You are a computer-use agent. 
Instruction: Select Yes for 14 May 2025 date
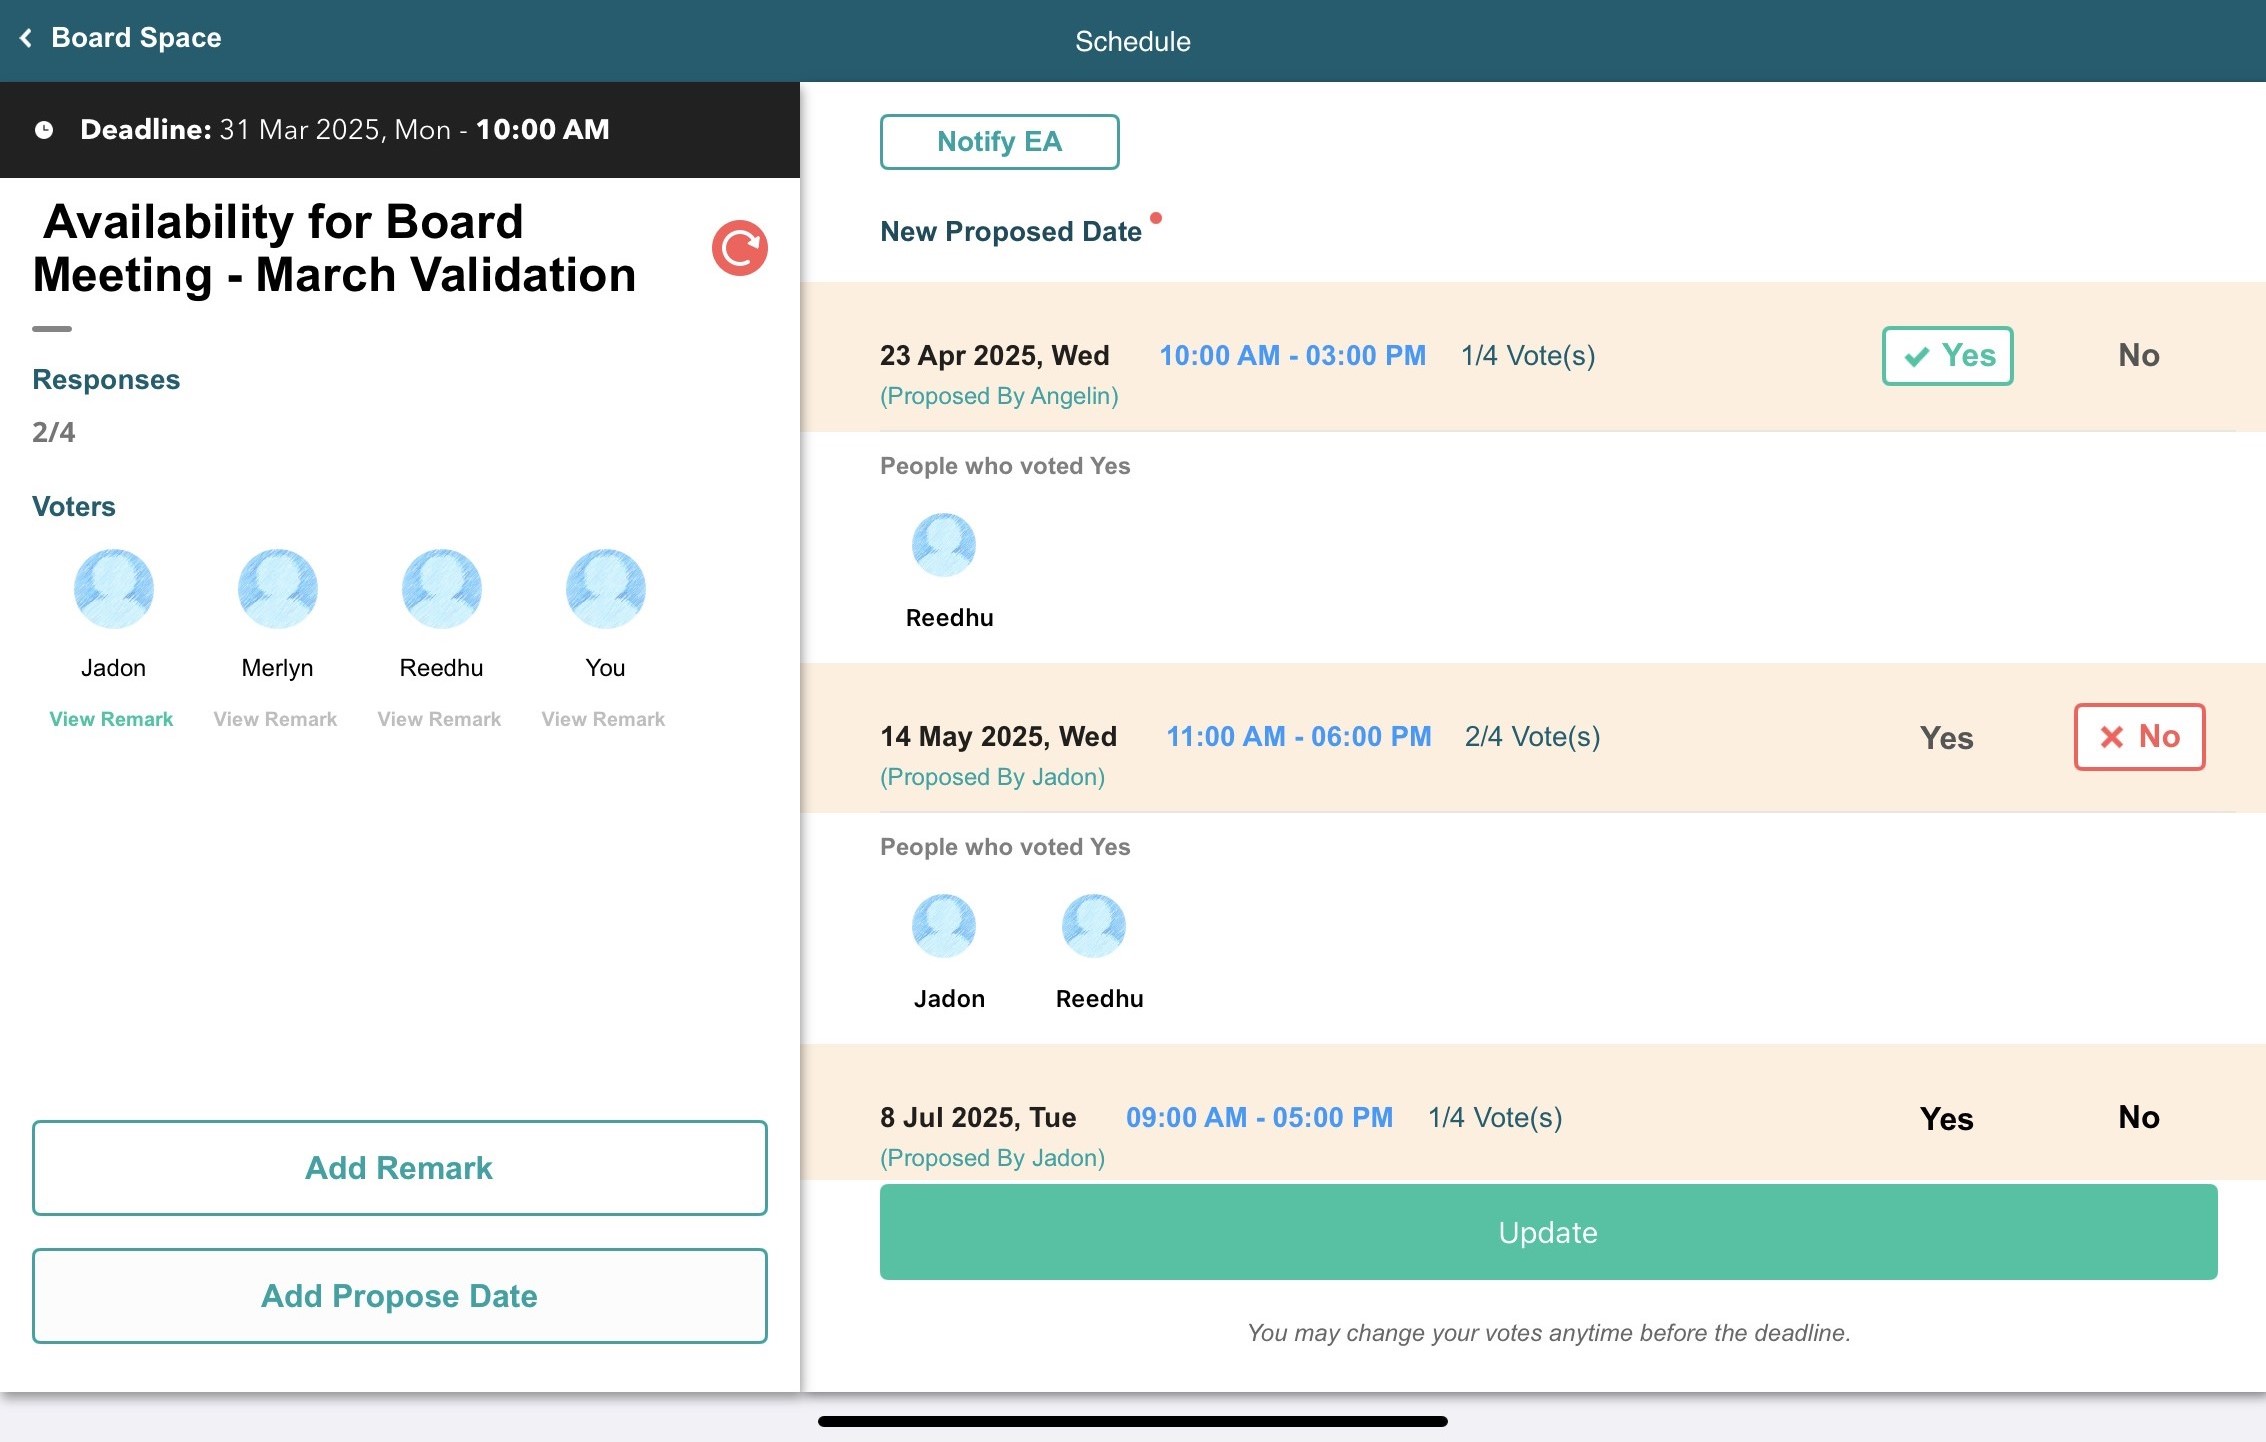(x=1946, y=738)
